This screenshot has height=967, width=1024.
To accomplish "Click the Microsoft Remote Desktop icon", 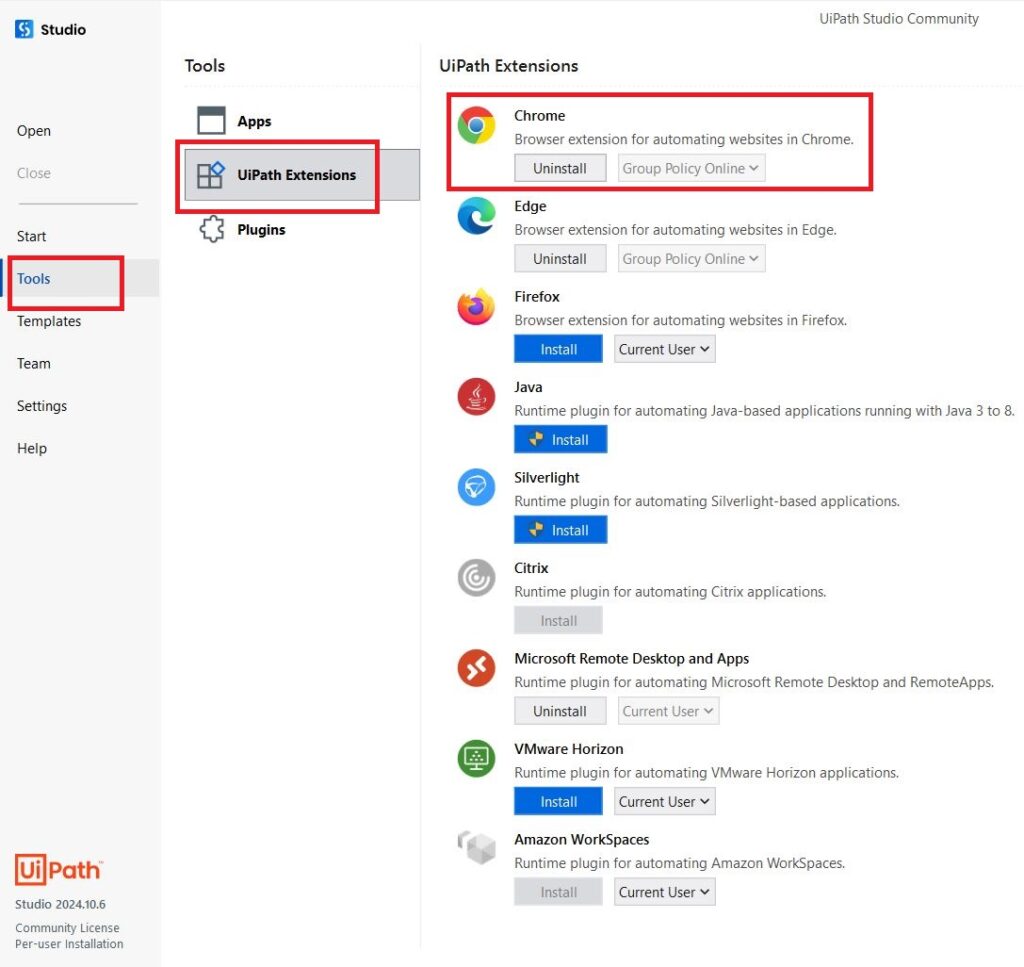I will click(477, 669).
